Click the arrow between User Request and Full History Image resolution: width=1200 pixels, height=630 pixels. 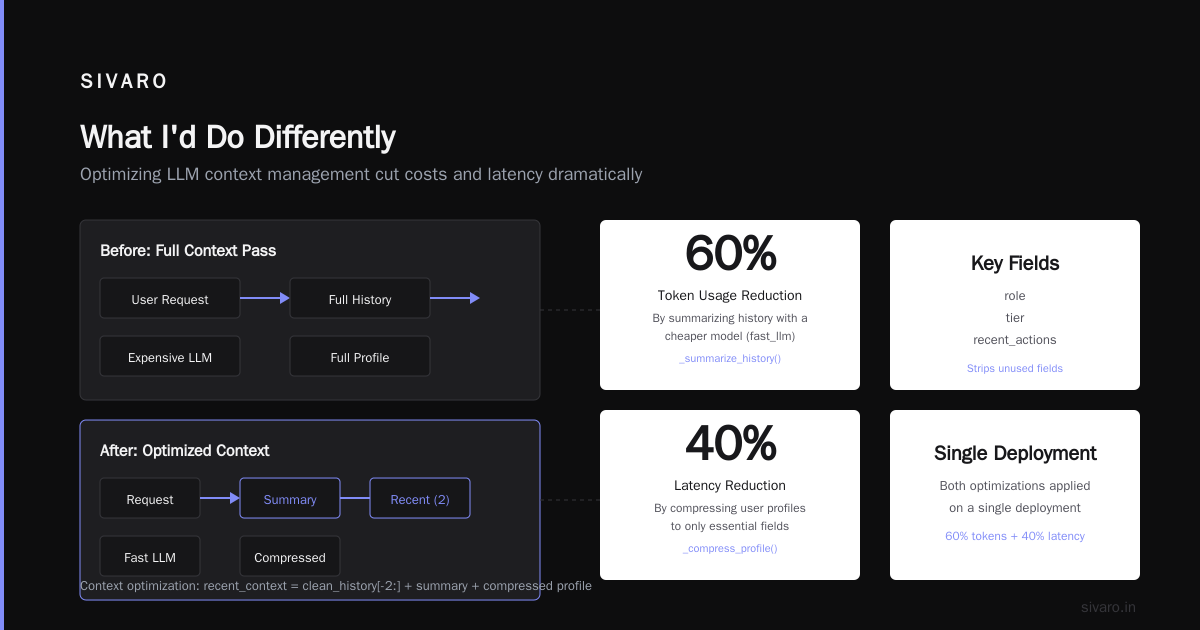coord(265,298)
